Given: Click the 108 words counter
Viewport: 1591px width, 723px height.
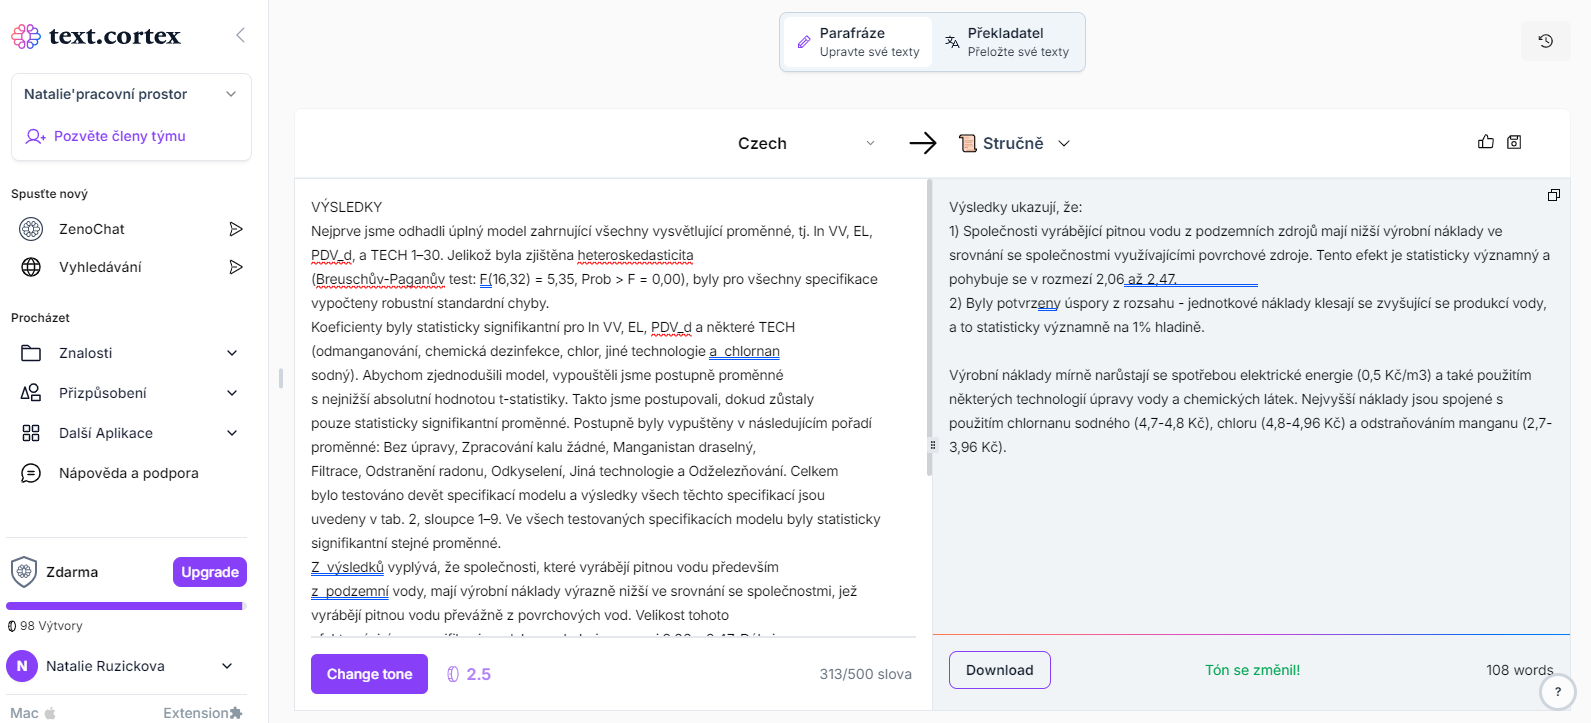Looking at the screenshot, I should 1519,670.
